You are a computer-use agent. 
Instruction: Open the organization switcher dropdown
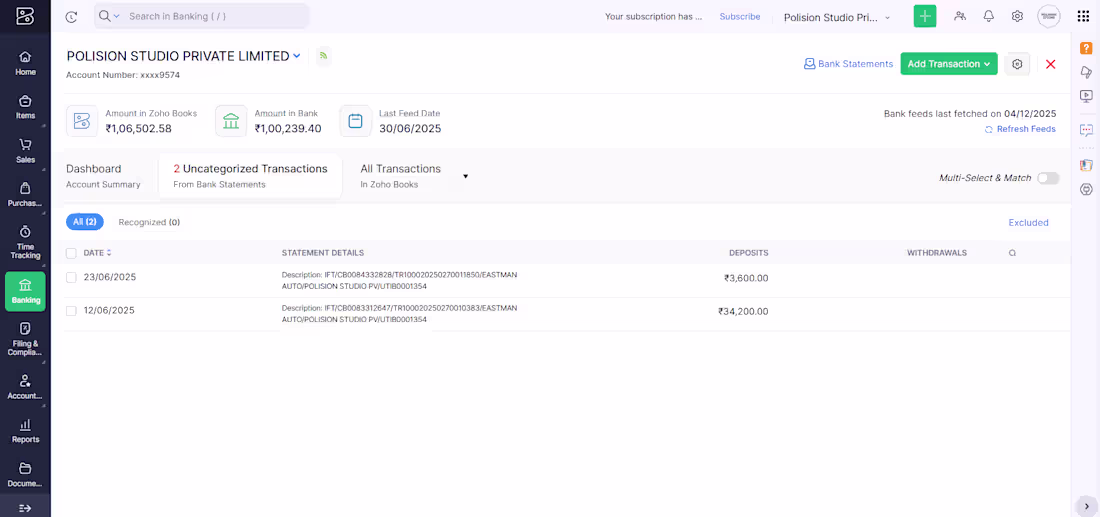point(837,18)
